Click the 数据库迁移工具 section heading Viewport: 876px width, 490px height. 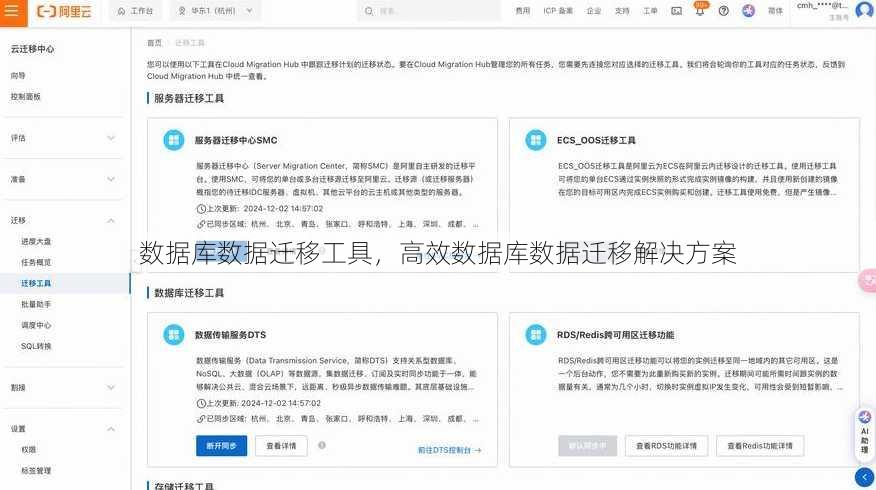click(x=189, y=293)
